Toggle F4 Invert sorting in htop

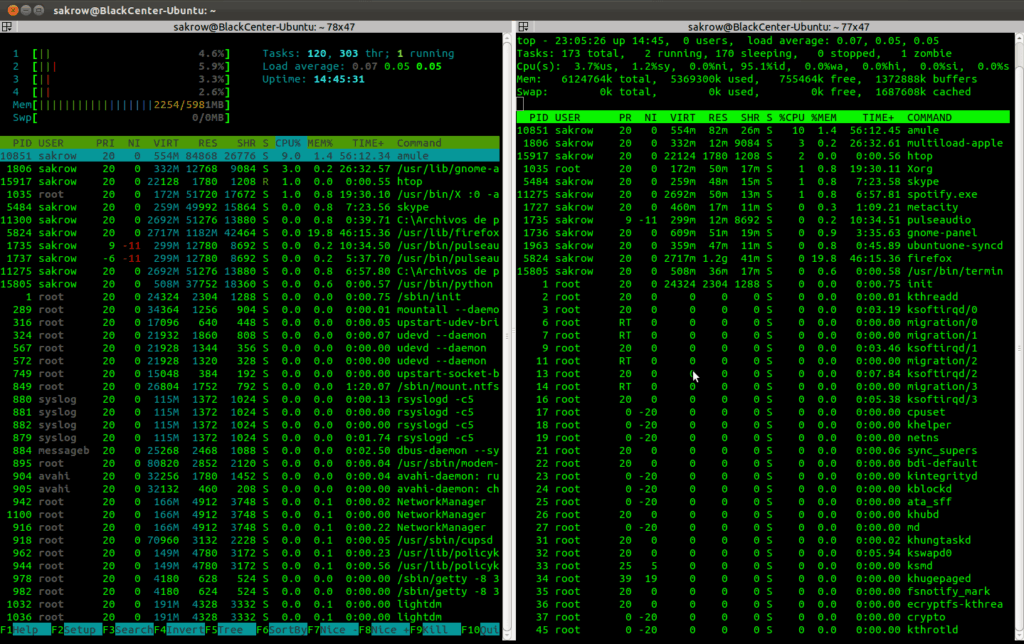point(179,630)
